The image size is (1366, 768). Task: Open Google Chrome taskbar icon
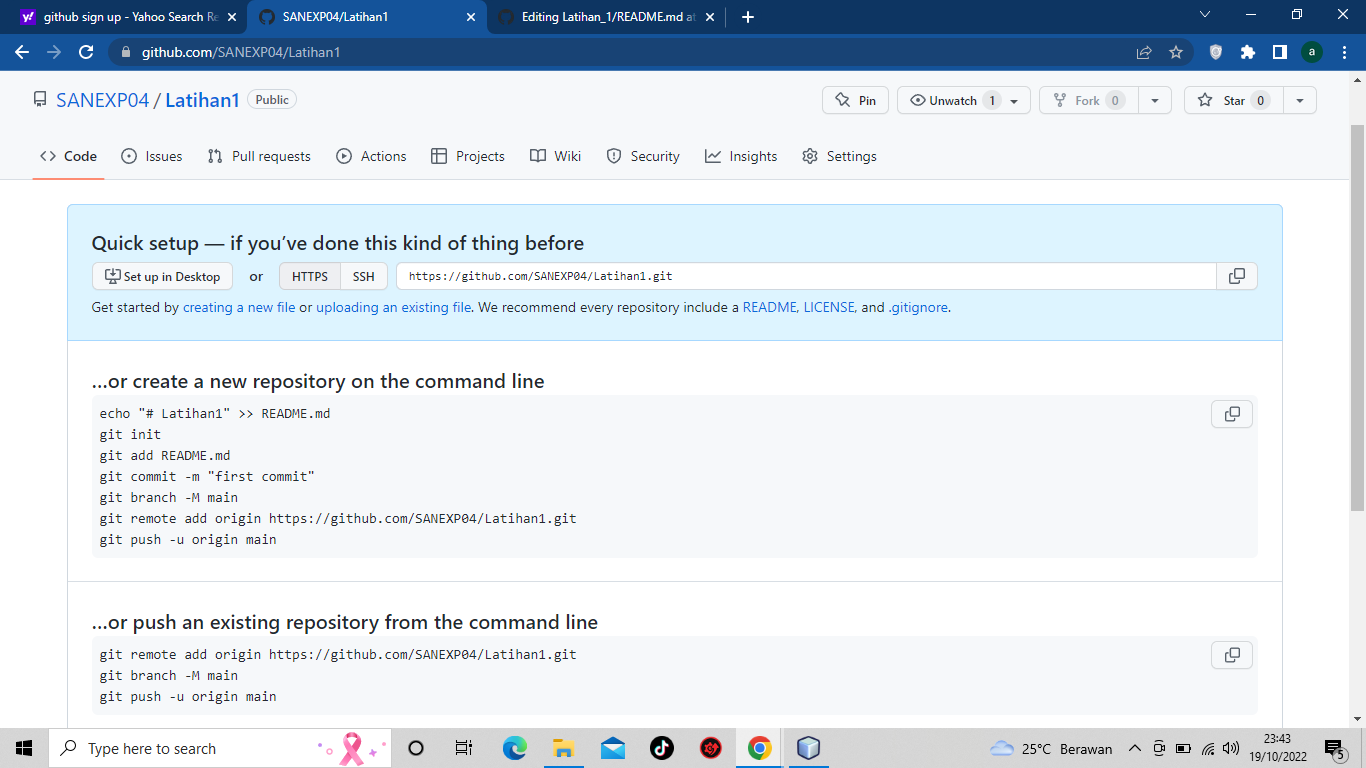[759, 748]
